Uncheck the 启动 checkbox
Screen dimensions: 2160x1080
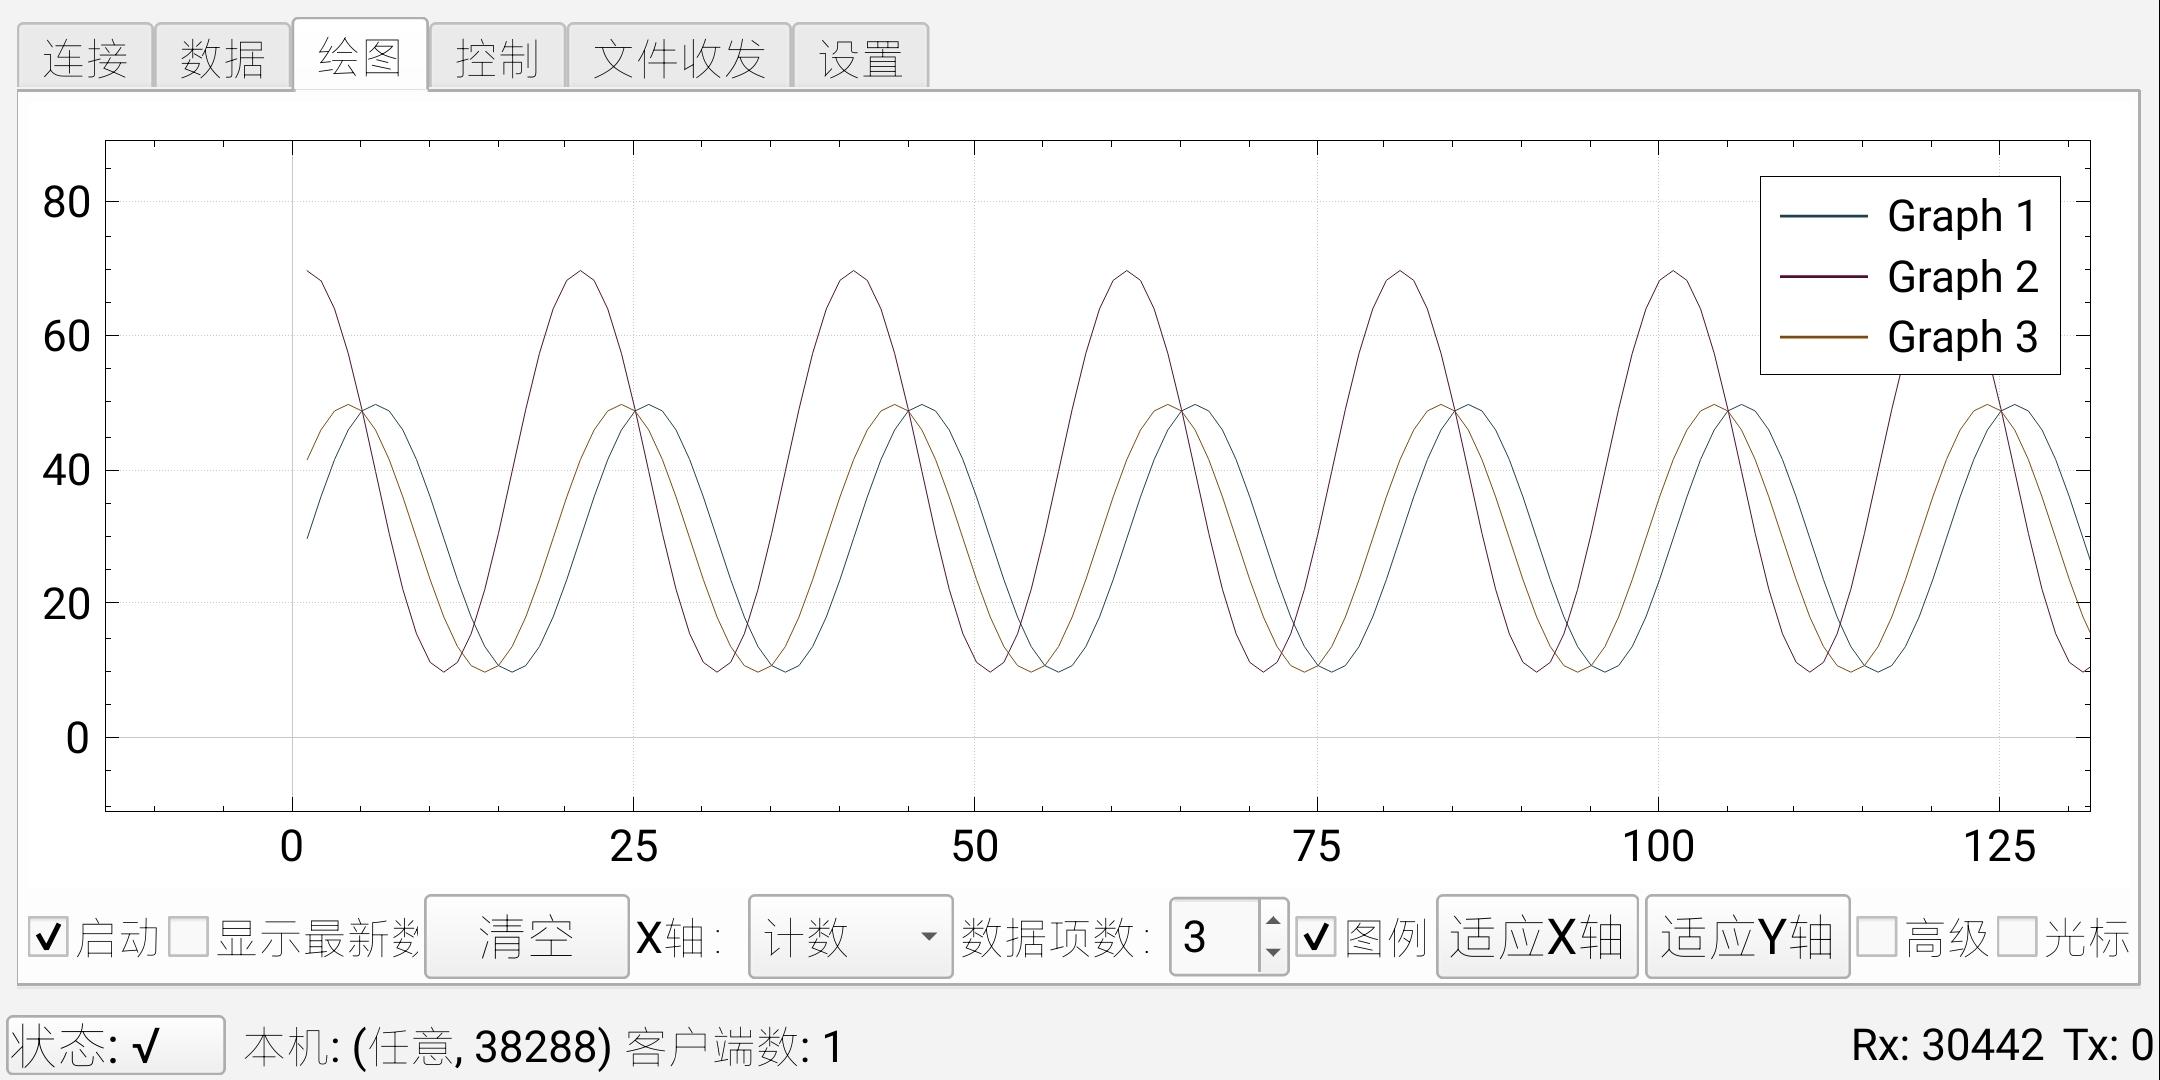coord(48,937)
